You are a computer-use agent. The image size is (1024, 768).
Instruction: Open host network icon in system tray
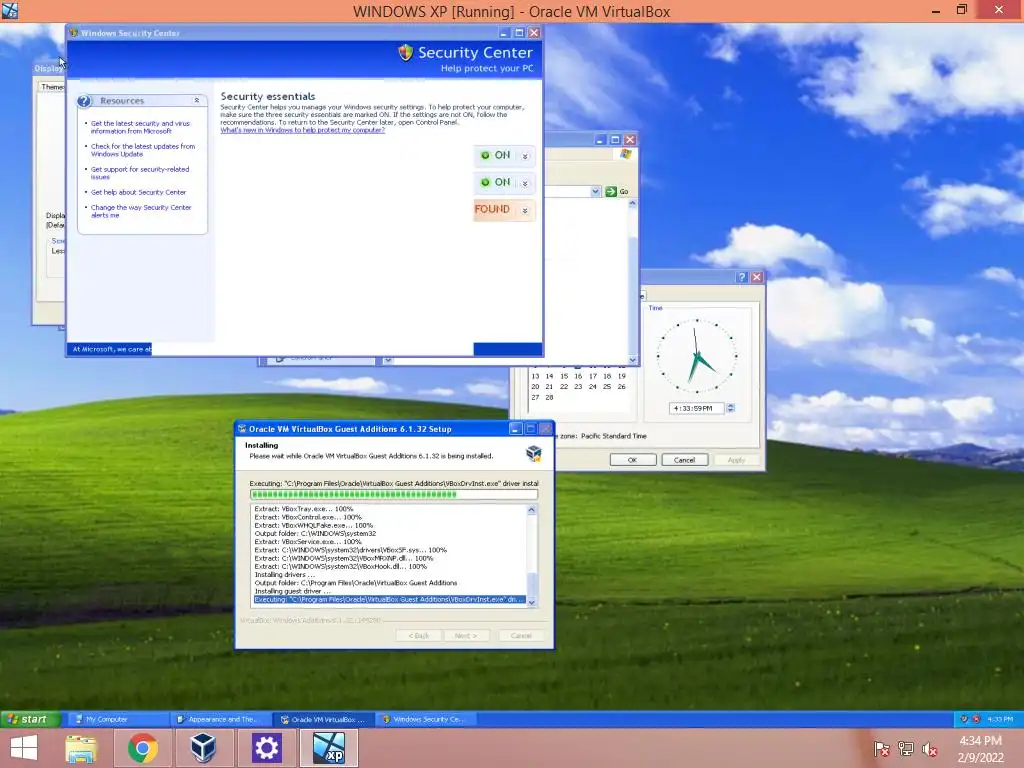(x=906, y=749)
